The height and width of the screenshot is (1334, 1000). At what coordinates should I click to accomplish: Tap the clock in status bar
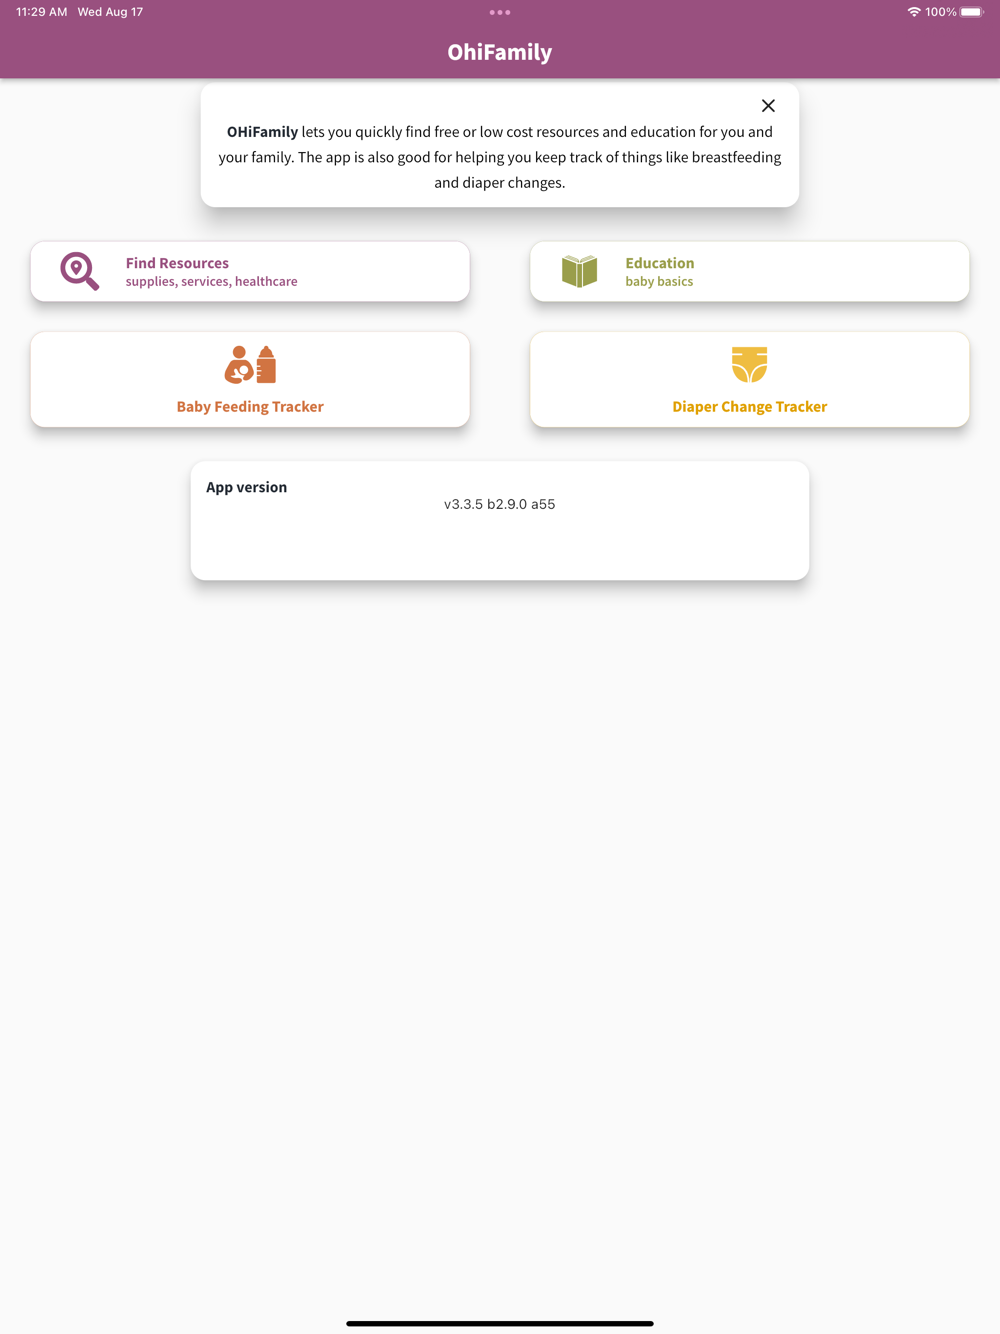pyautogui.click(x=42, y=12)
